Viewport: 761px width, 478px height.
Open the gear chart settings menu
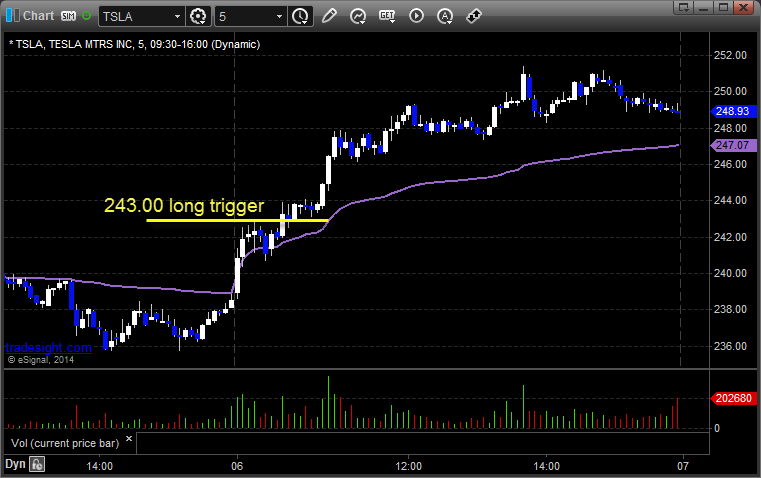tap(198, 16)
